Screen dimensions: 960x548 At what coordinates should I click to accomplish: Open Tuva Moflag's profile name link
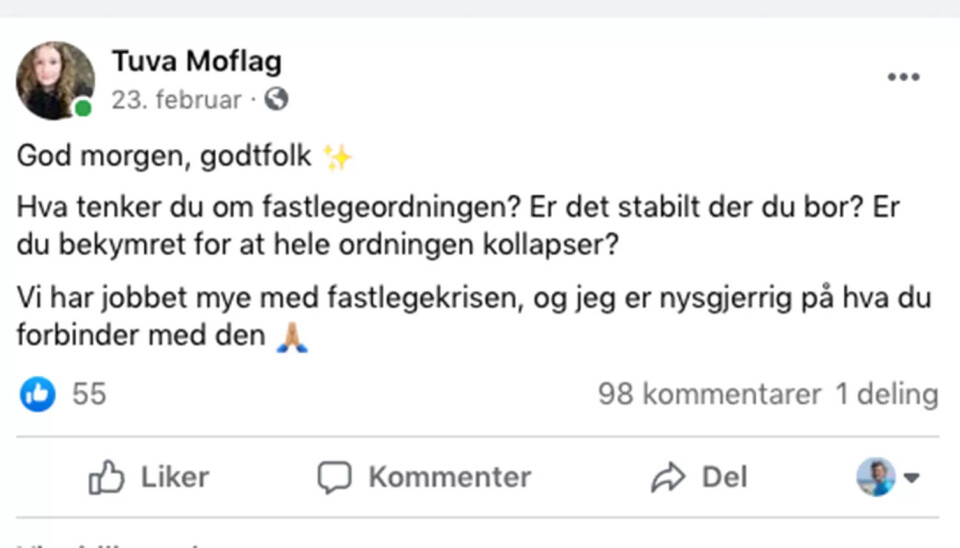(x=196, y=62)
